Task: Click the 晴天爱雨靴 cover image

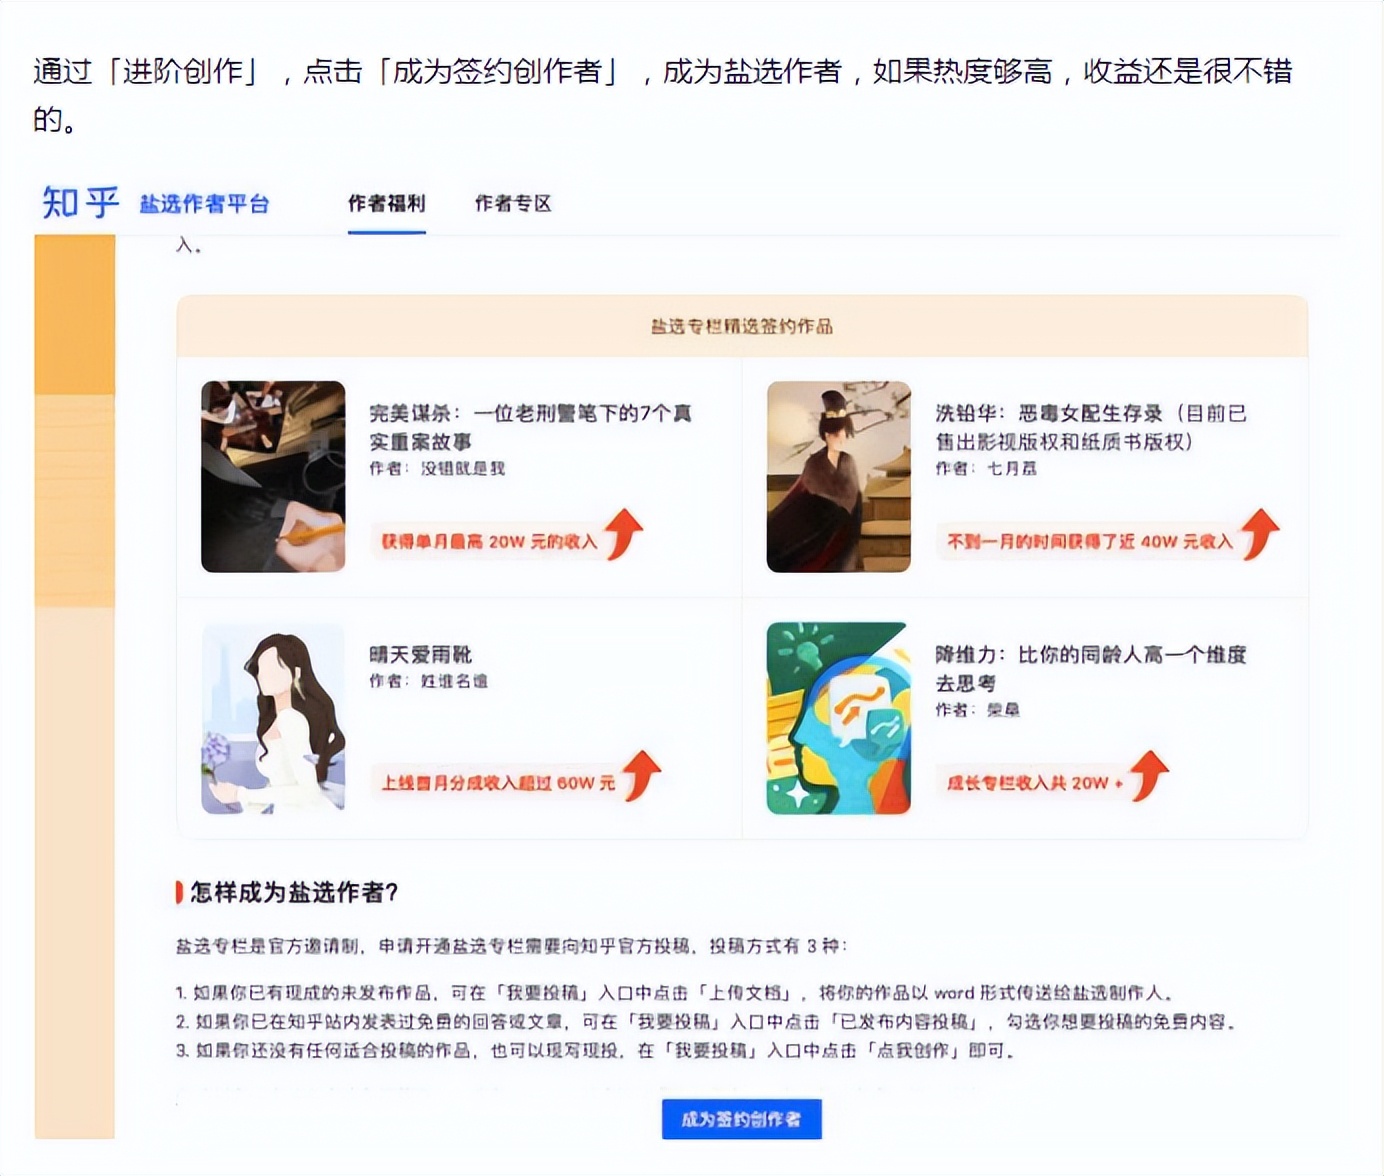Action: 272,718
